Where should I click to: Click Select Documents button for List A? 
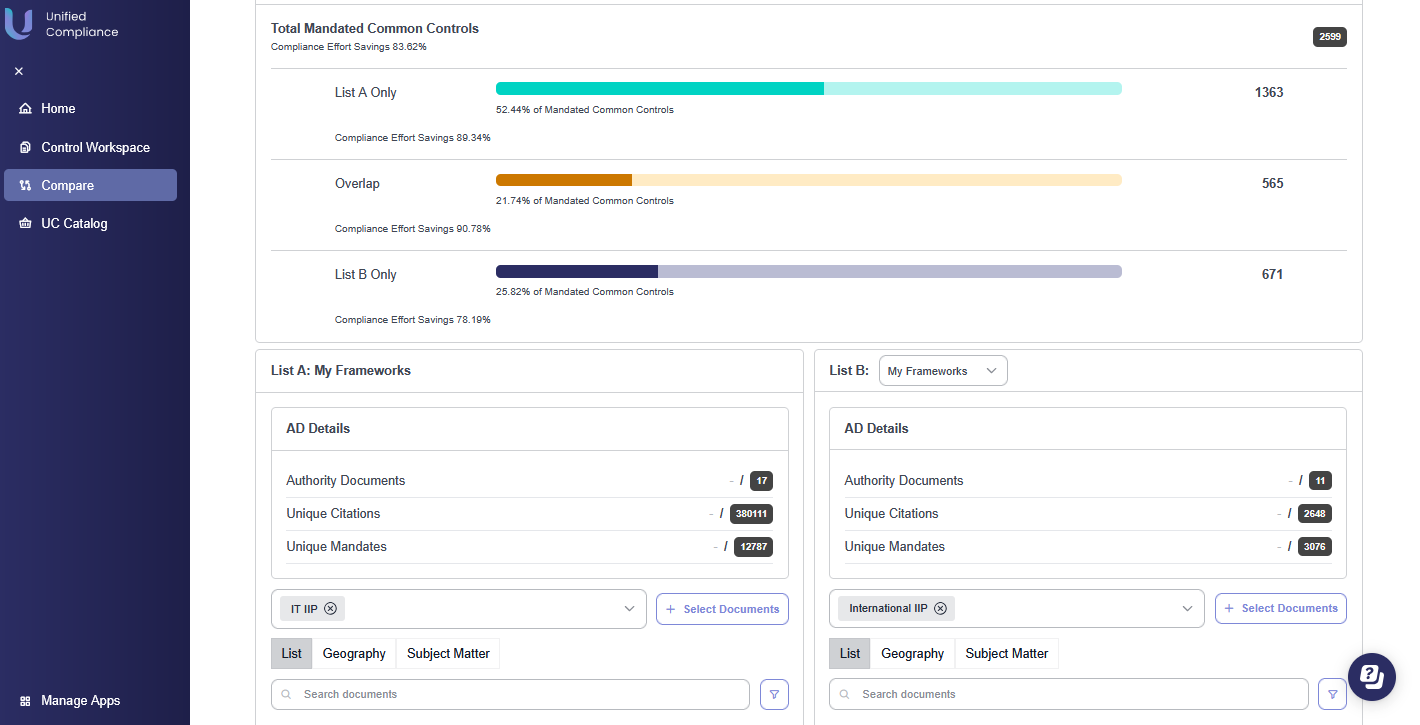[722, 609]
